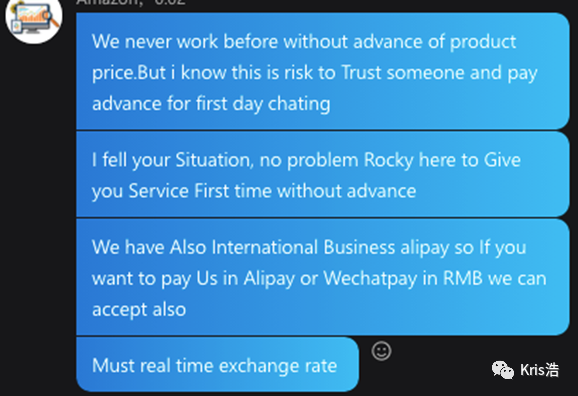Select the message starting "I fell your Situation"
Screen dimensions: 578x396
coord(323,175)
